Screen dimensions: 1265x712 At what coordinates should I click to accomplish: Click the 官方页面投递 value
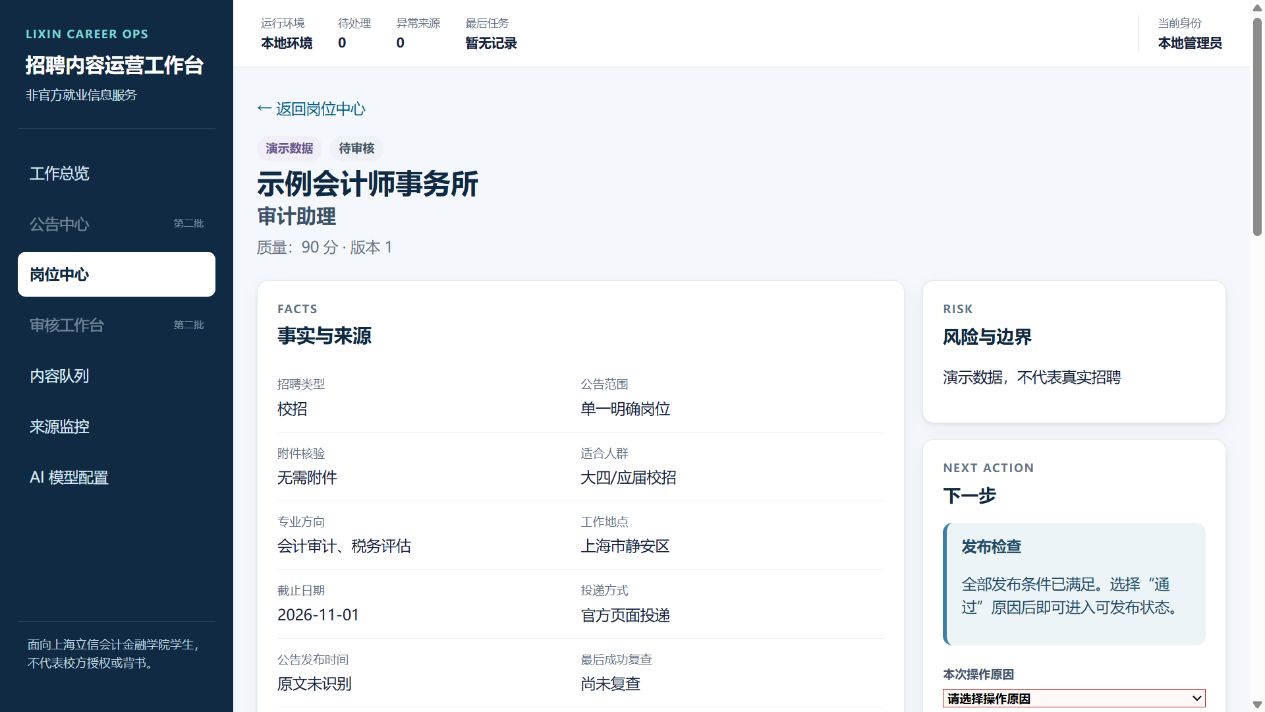coord(626,615)
